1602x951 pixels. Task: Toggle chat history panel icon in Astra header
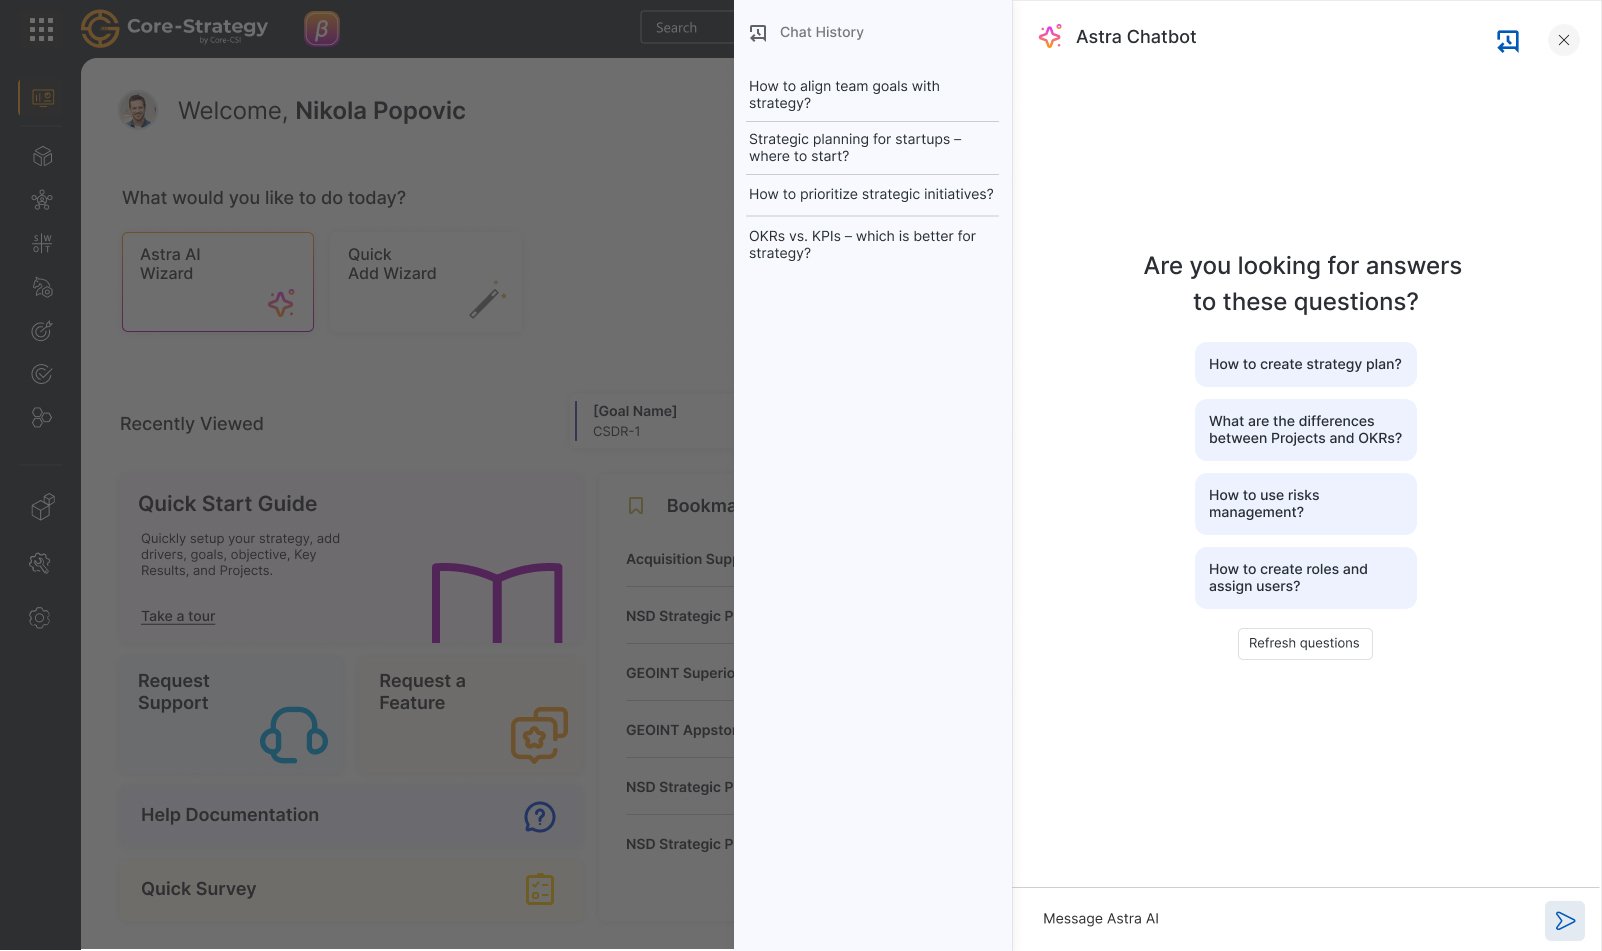pyautogui.click(x=1508, y=40)
